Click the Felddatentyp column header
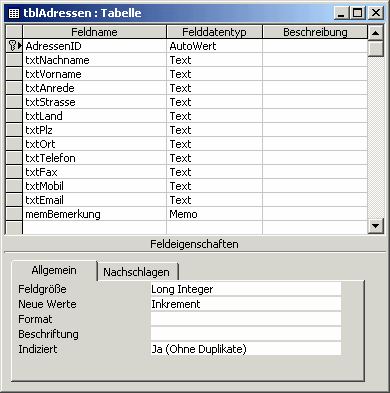 [x=214, y=32]
